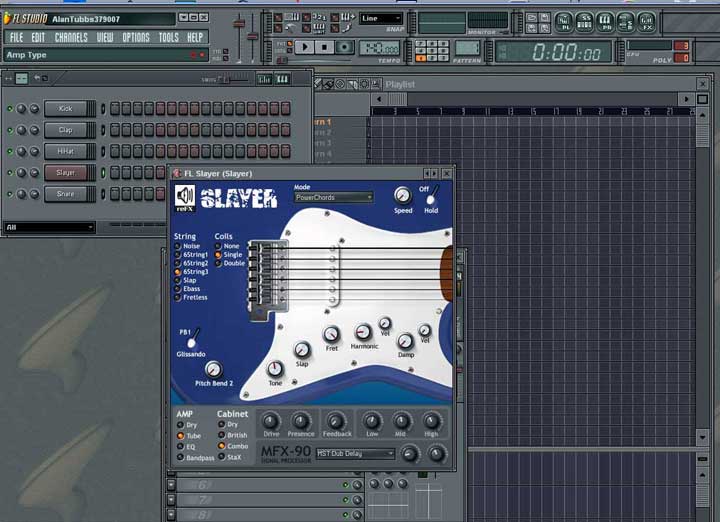Open the All channel filter dropdown
This screenshot has height=522, width=720.
coord(49,227)
